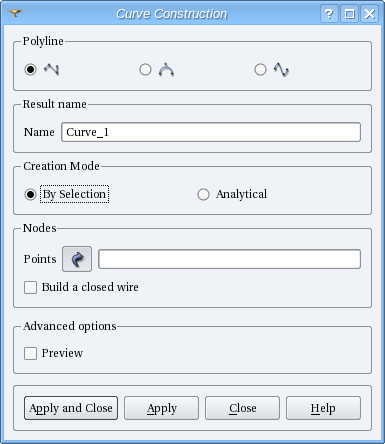Maximize the Curve Construction dialog
Viewport: 385px width, 444px height.
click(x=349, y=14)
